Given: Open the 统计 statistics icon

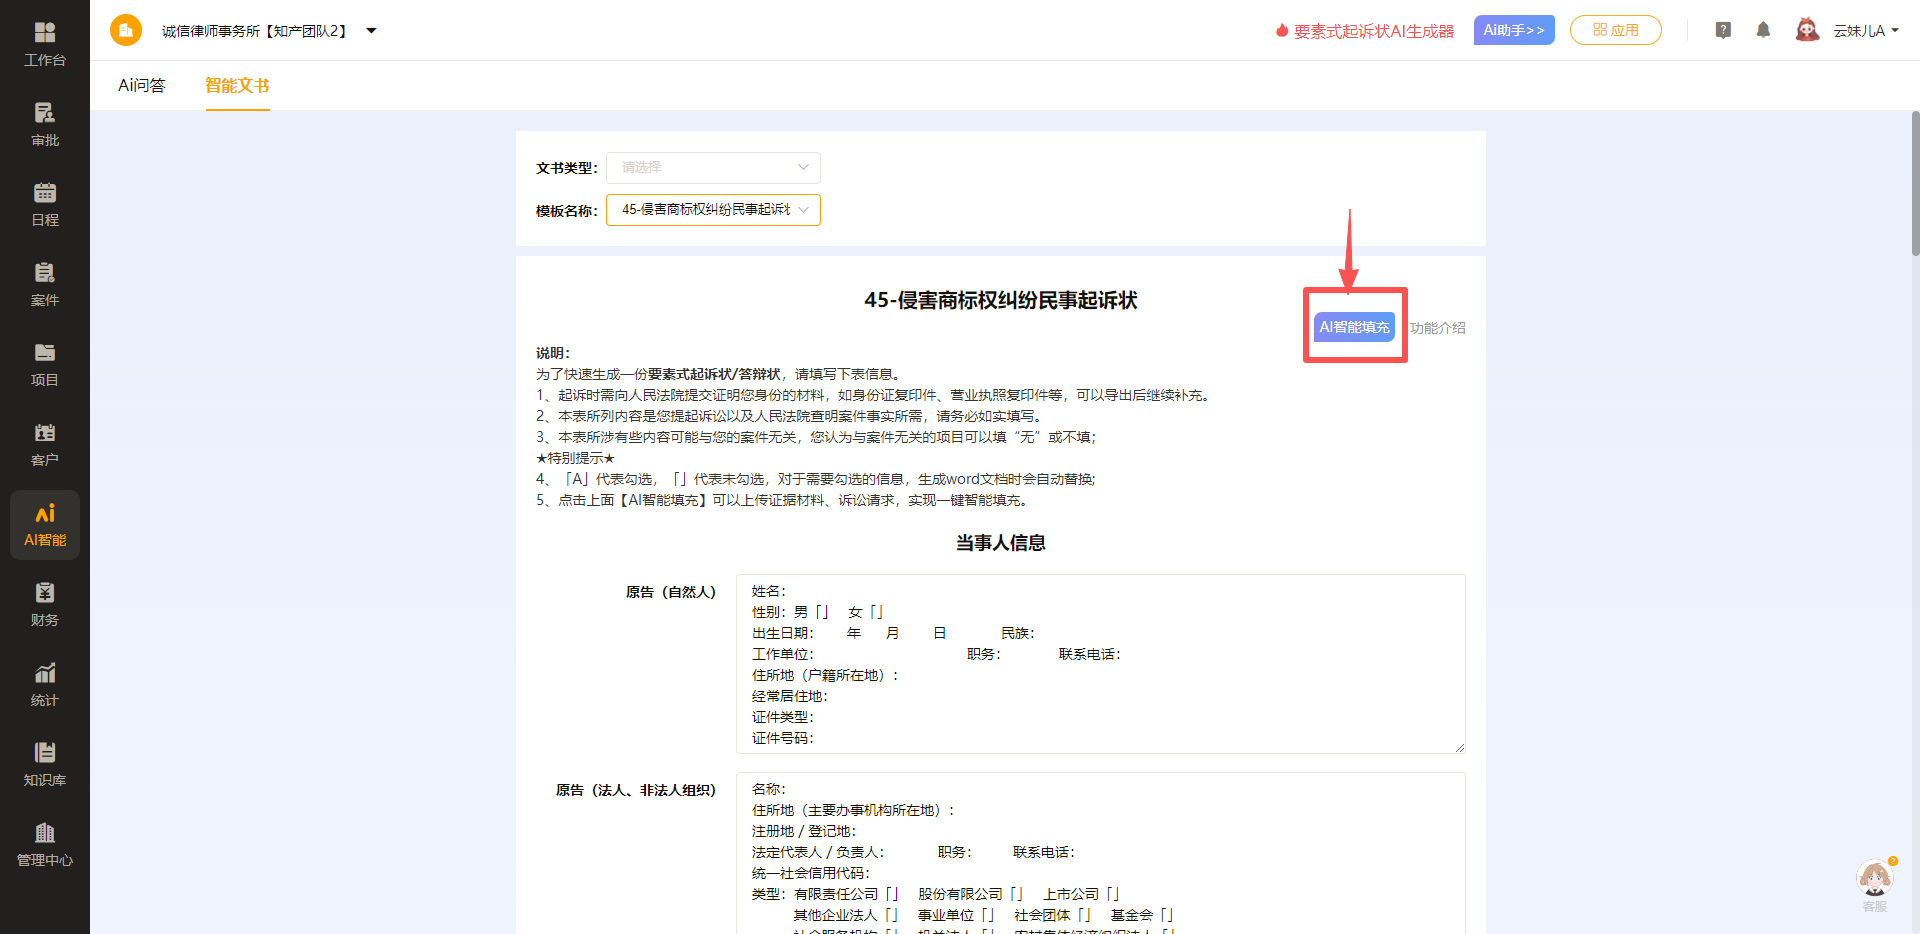Looking at the screenshot, I should 44,683.
